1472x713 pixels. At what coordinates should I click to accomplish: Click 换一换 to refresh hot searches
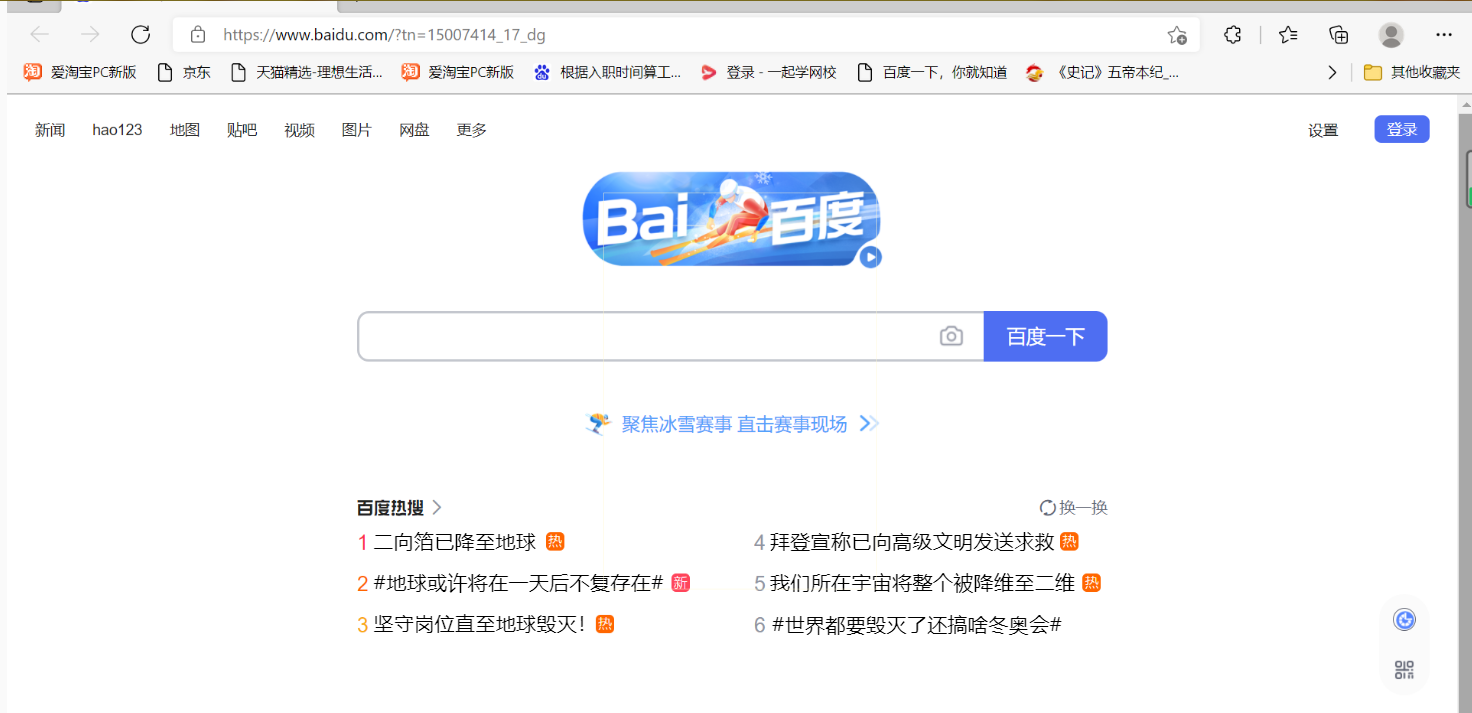coord(1074,507)
